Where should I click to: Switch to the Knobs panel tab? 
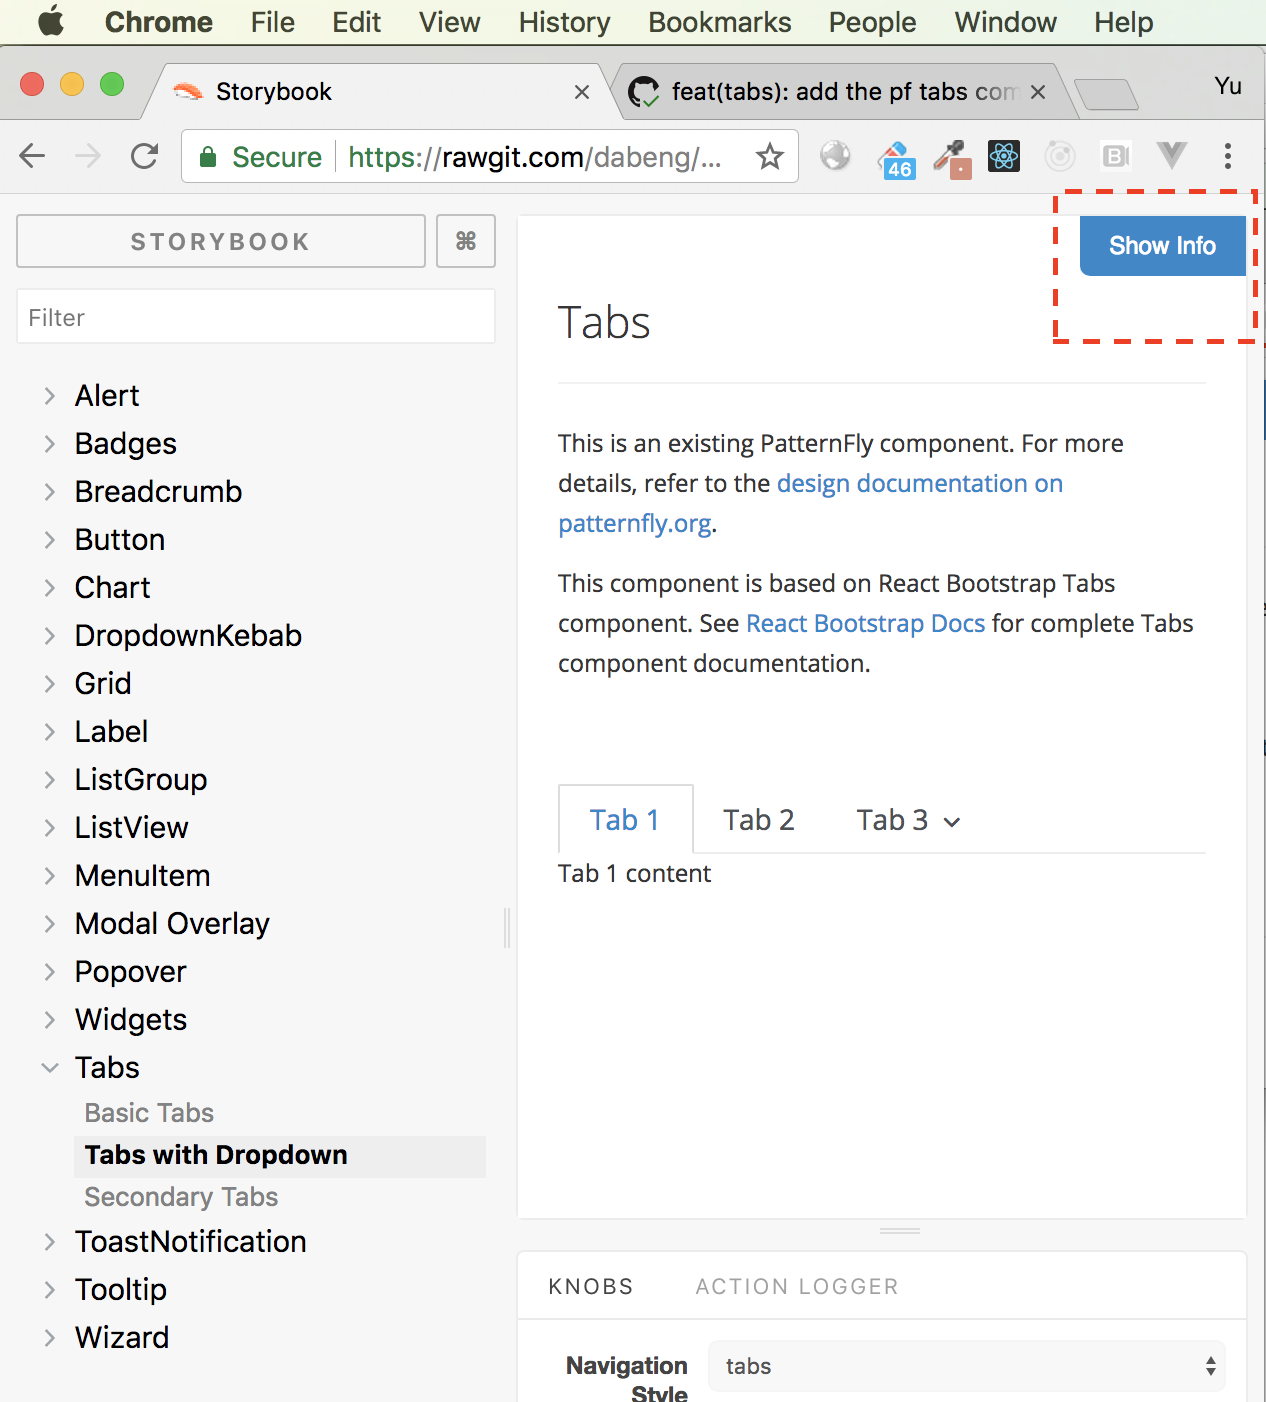click(x=591, y=1286)
